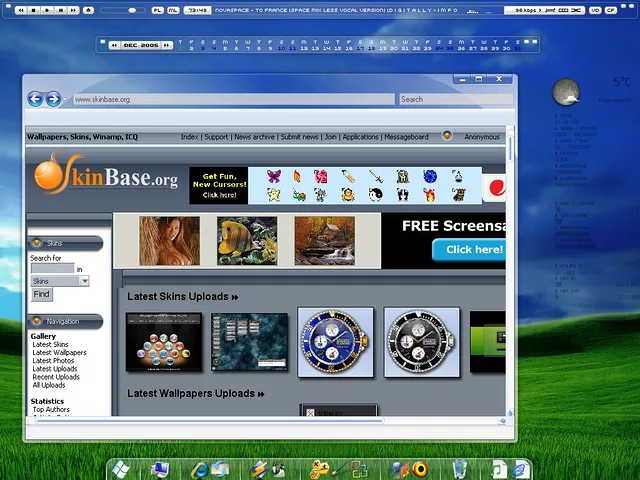Open the Latest Wallpapers navigation link
The height and width of the screenshot is (480, 640).
click(x=59, y=353)
